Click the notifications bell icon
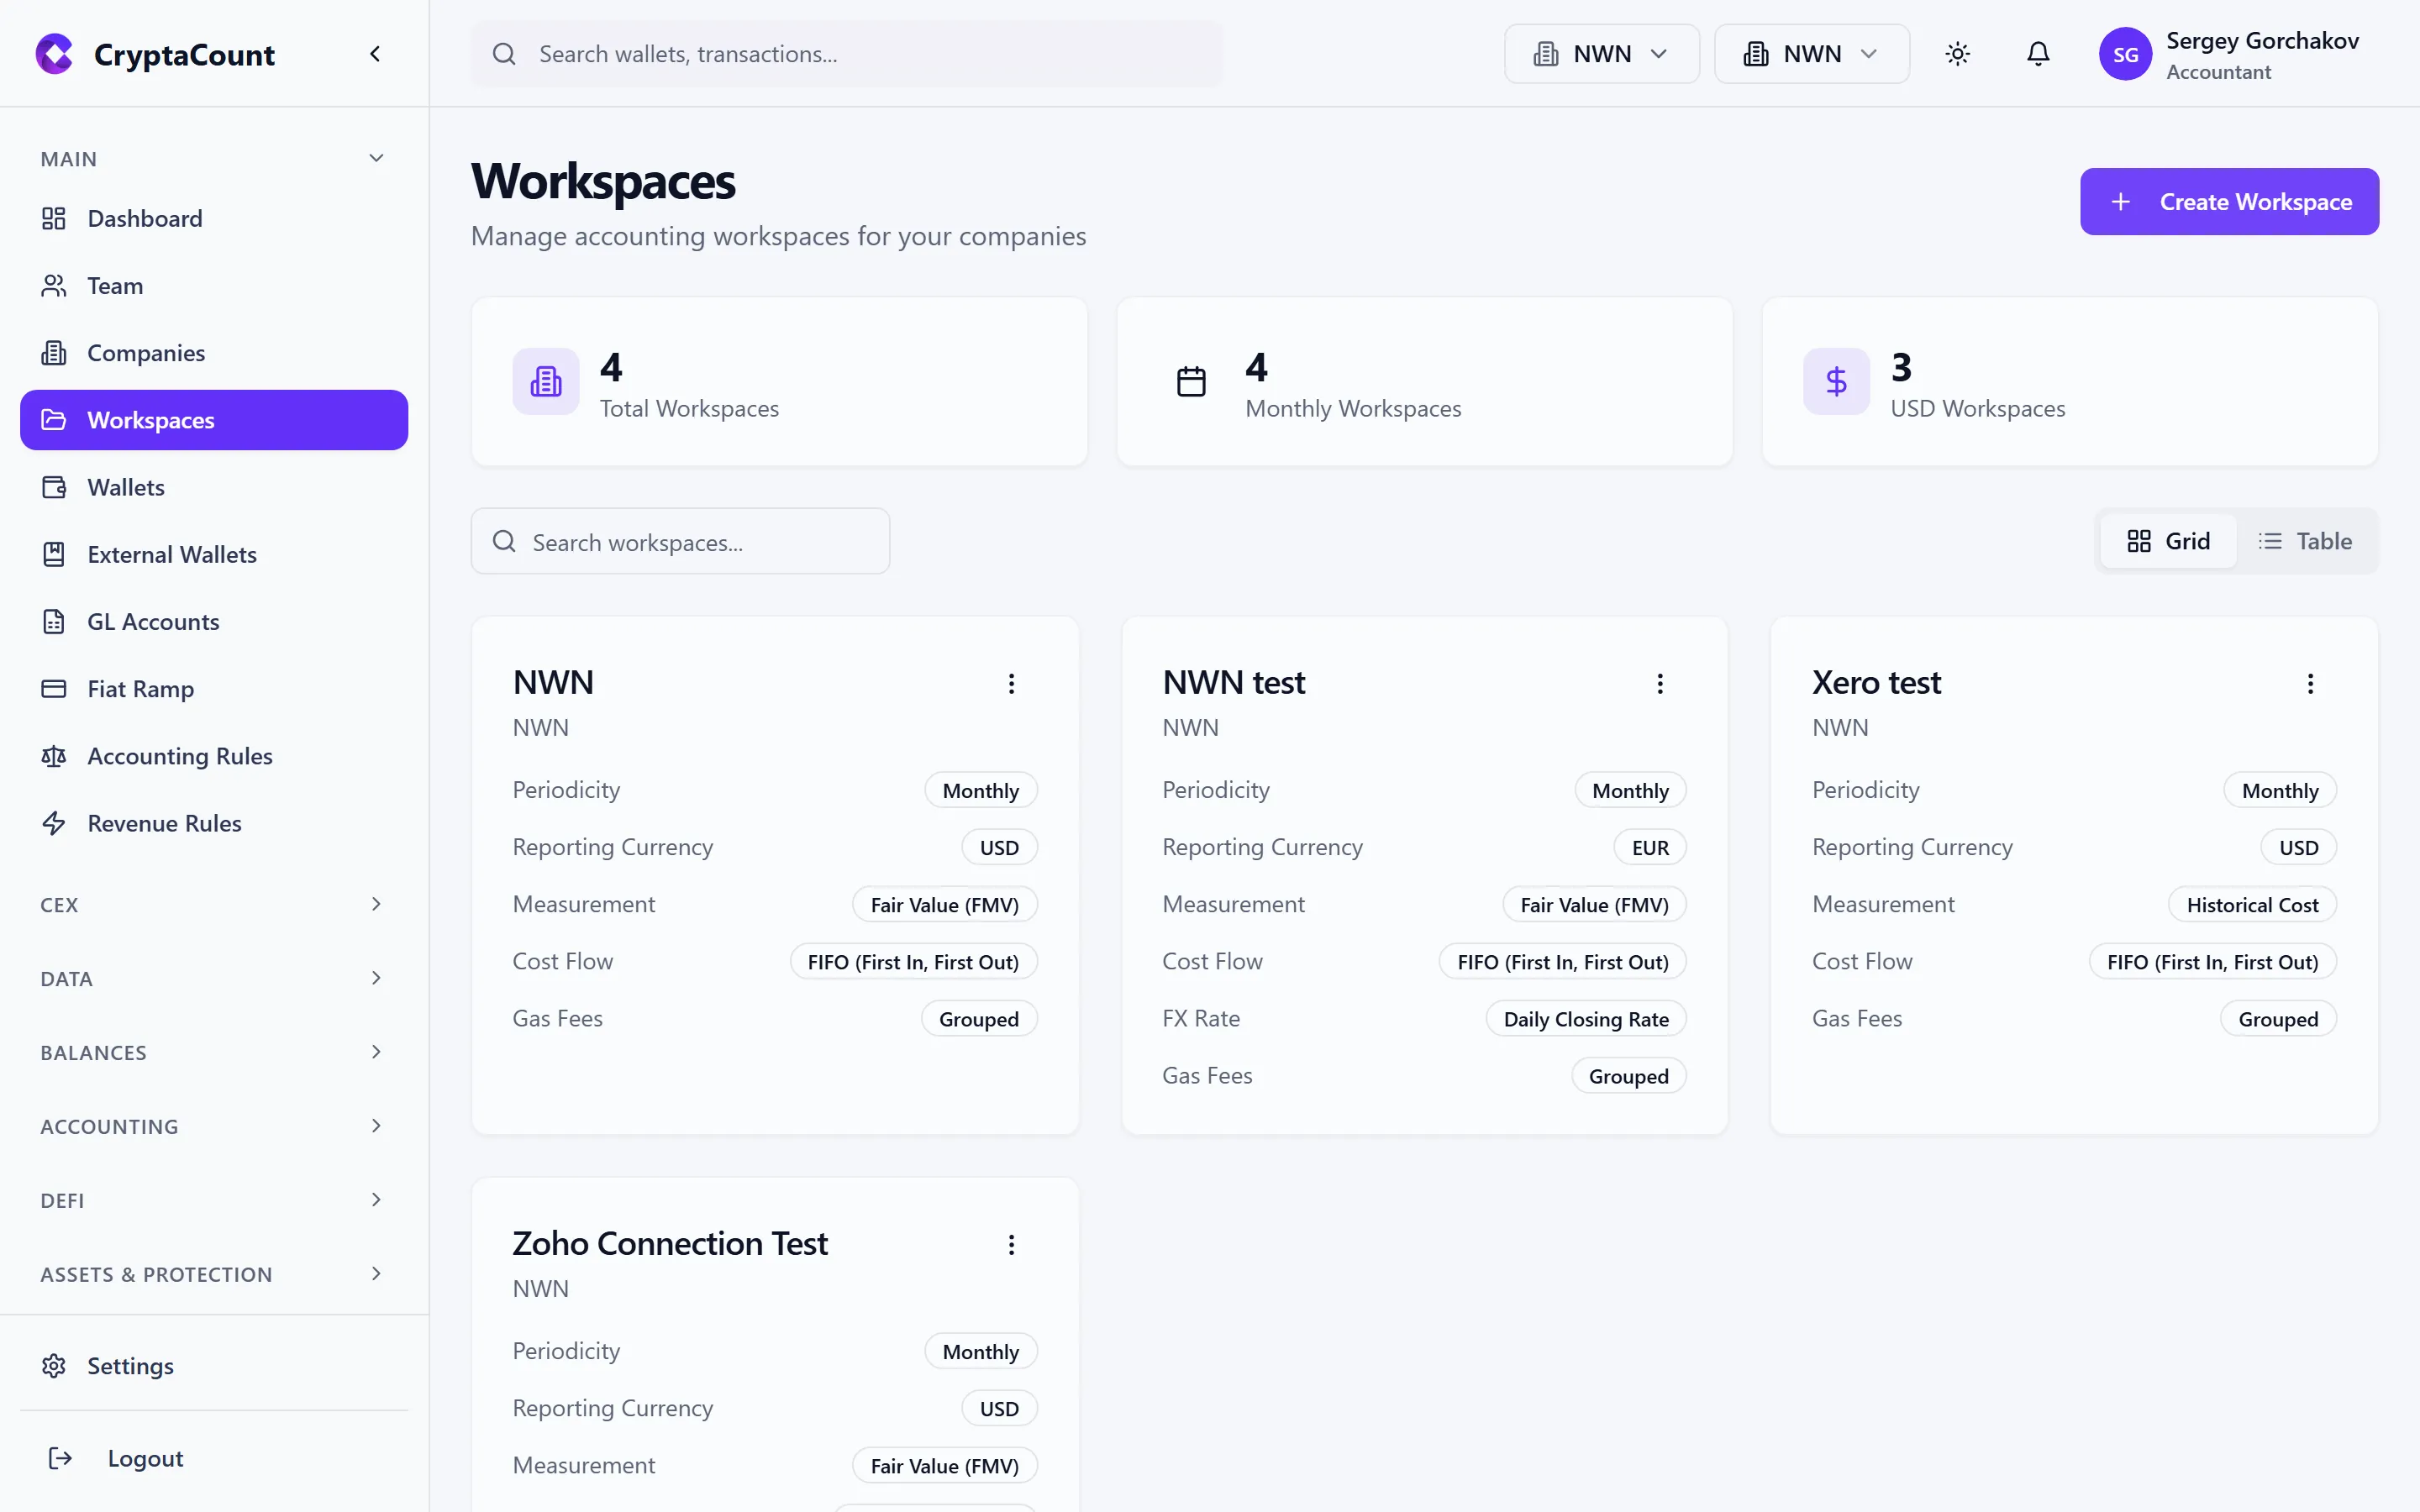 pyautogui.click(x=2038, y=54)
